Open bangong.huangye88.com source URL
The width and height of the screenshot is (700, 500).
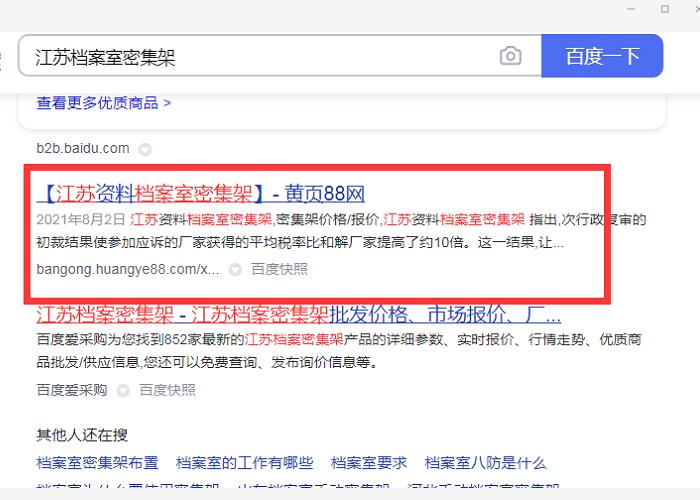[x=128, y=269]
